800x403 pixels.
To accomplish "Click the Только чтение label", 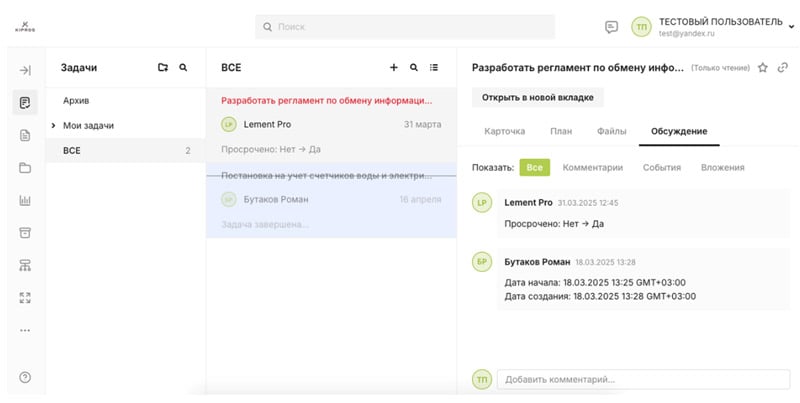I will [720, 68].
